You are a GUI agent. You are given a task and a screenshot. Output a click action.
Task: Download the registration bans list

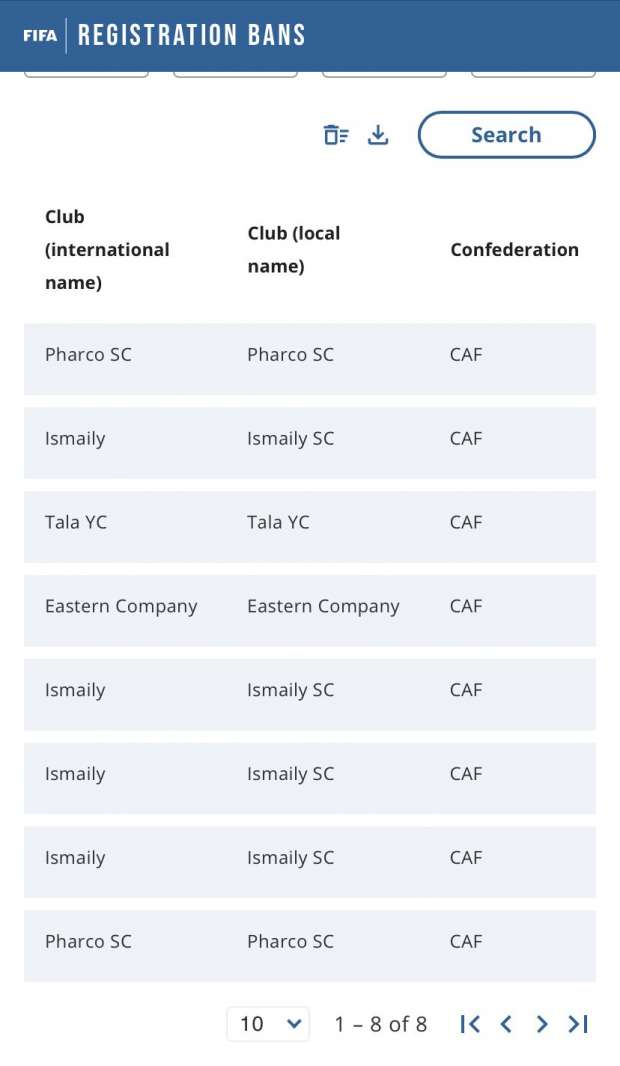pos(378,135)
